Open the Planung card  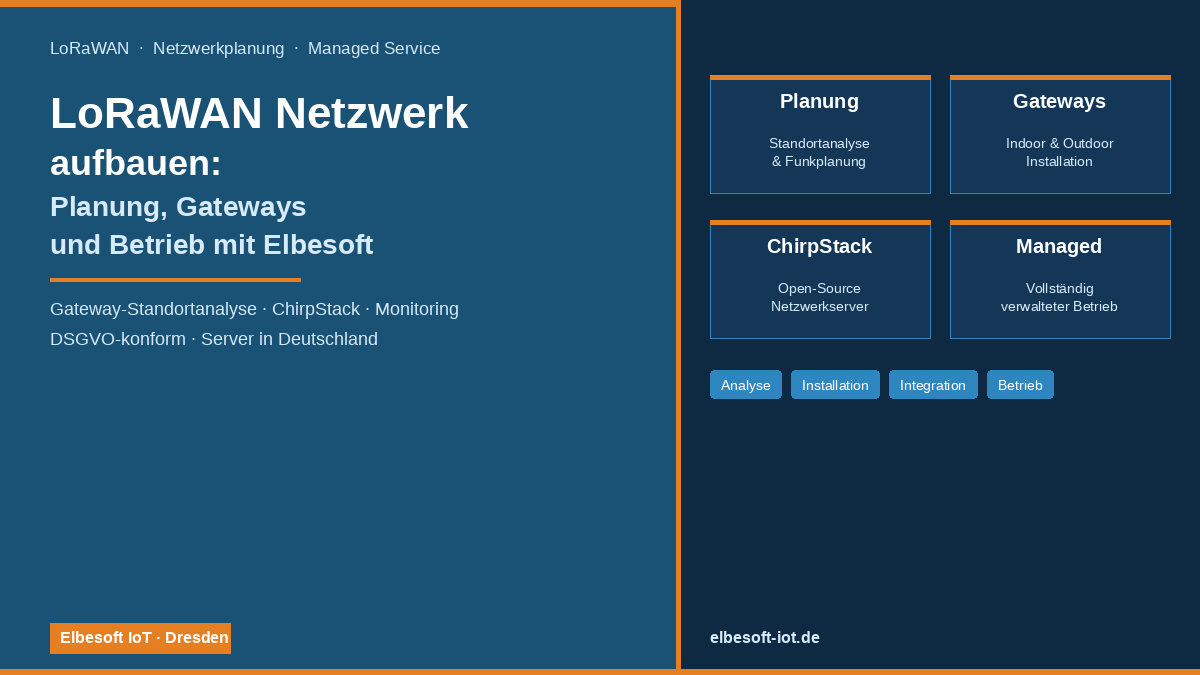coord(820,134)
